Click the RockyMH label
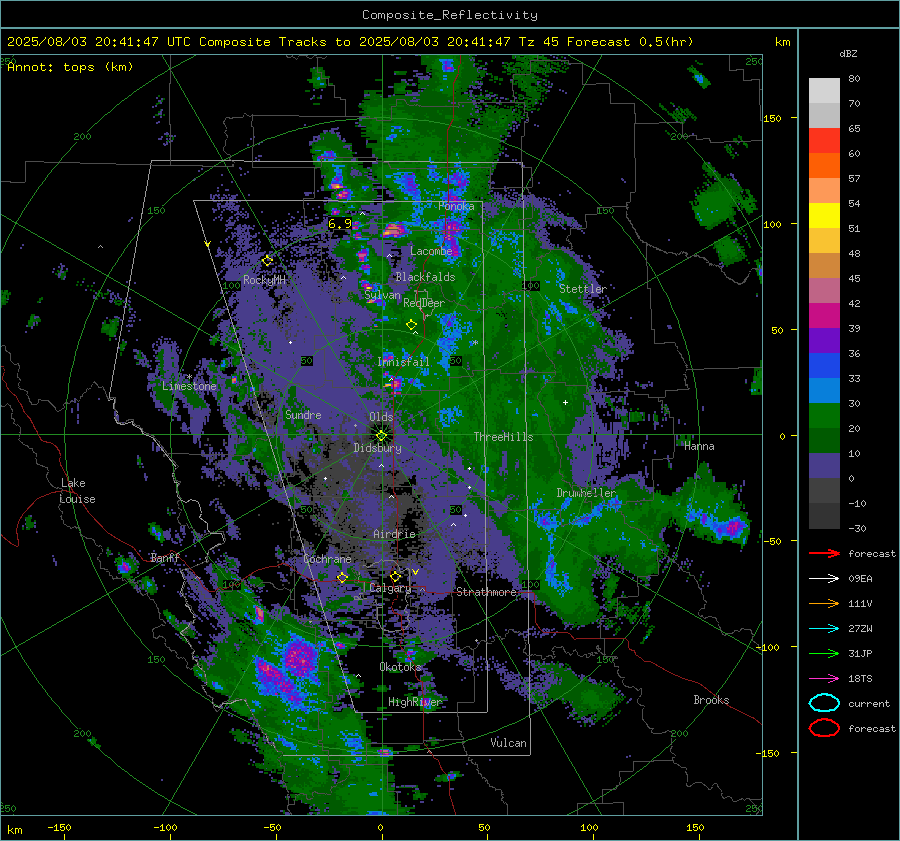The height and width of the screenshot is (841, 900). 264,280
